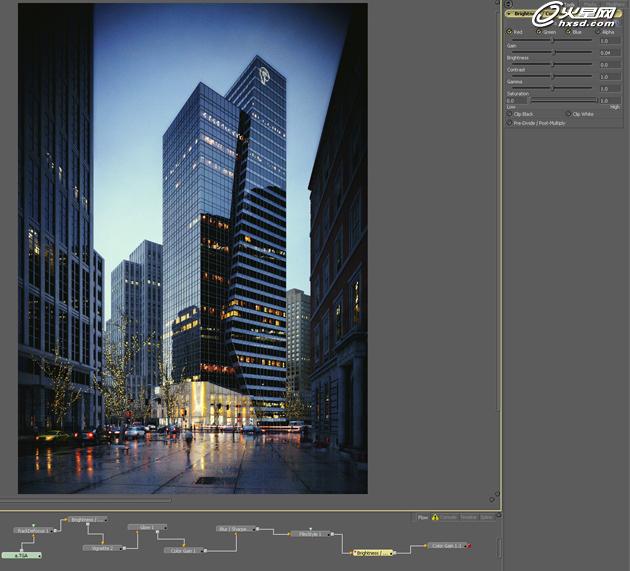630x571 pixels.
Task: Switch to the Flow tab
Action: [x=422, y=517]
